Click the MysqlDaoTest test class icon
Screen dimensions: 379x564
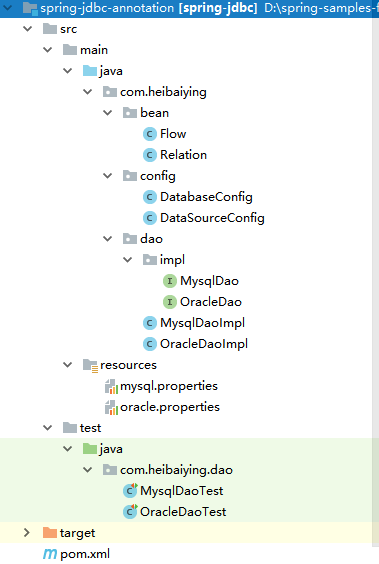coord(130,491)
